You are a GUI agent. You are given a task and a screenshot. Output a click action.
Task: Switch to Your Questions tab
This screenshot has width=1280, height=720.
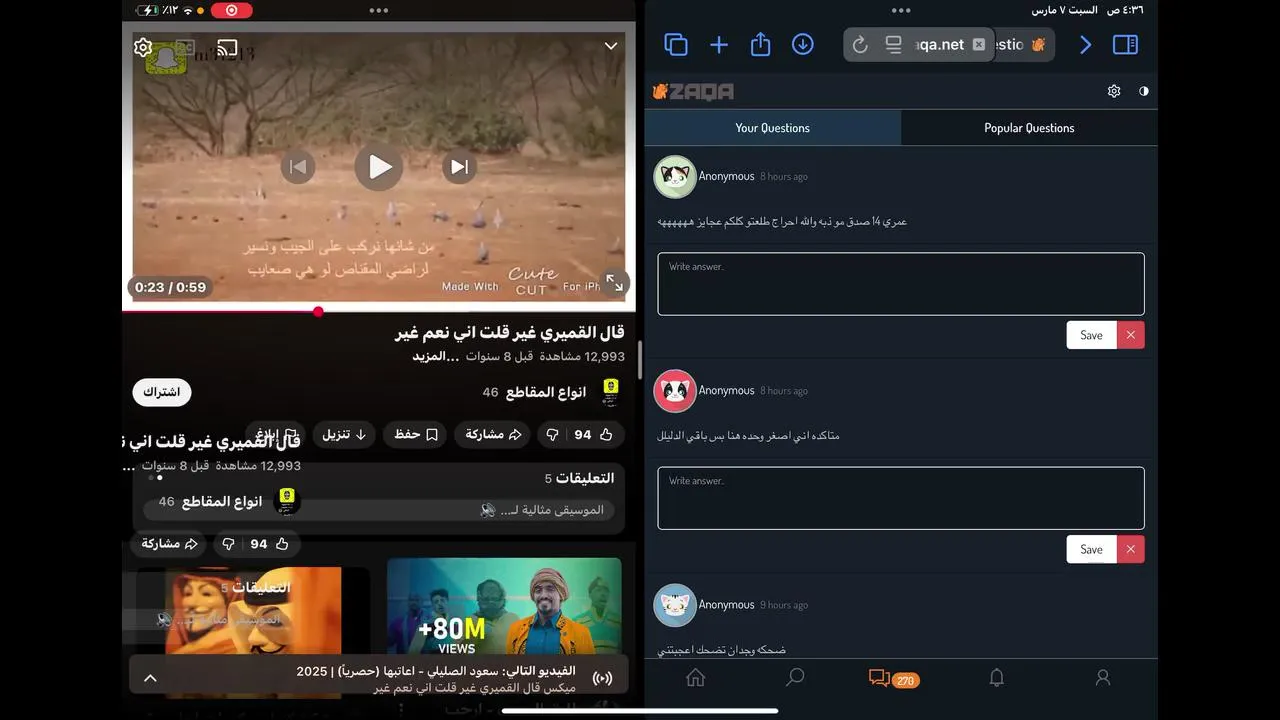(773, 128)
